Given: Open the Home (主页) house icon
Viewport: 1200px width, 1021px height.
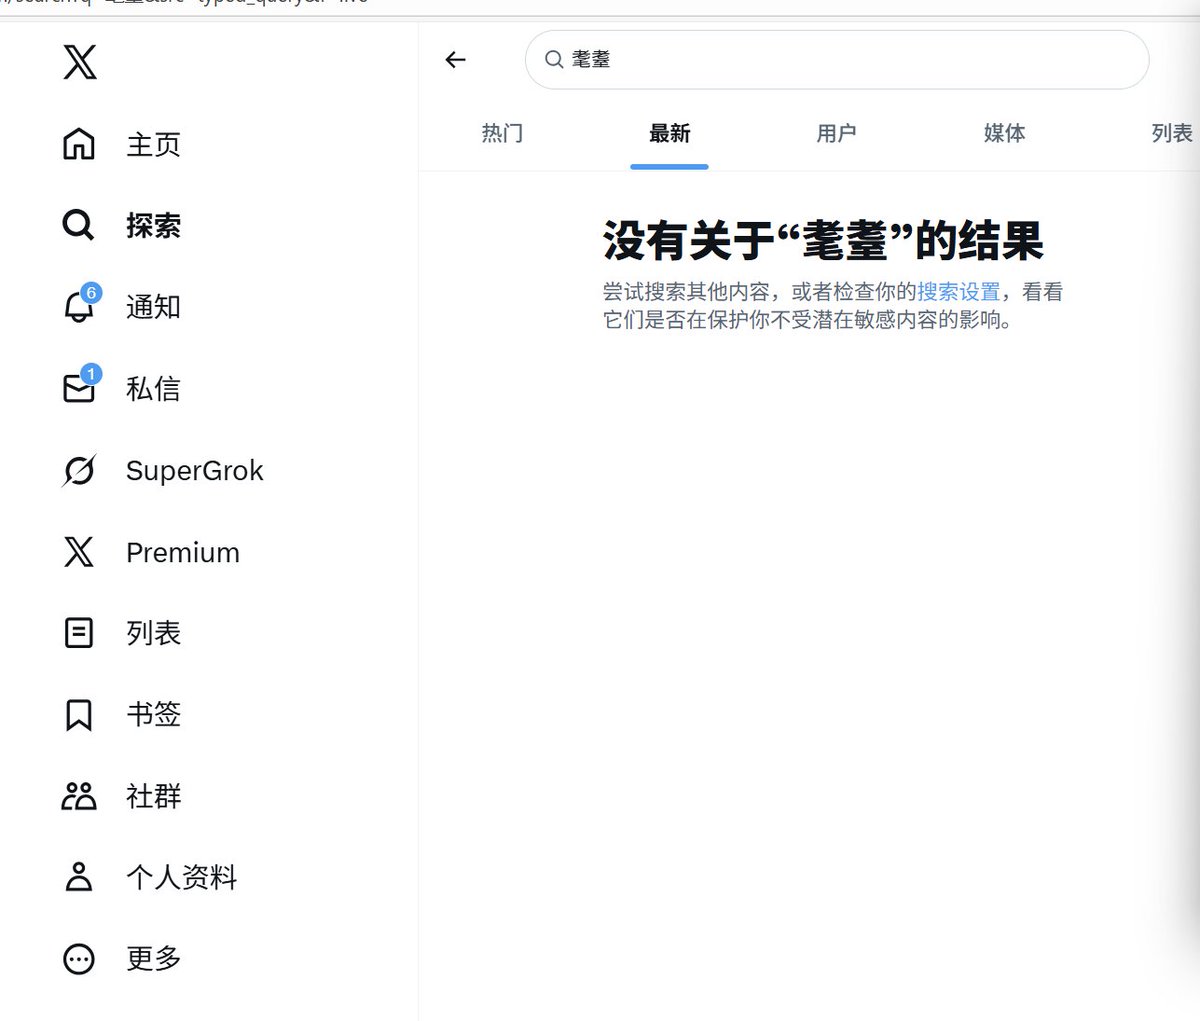Looking at the screenshot, I should pyautogui.click(x=79, y=144).
